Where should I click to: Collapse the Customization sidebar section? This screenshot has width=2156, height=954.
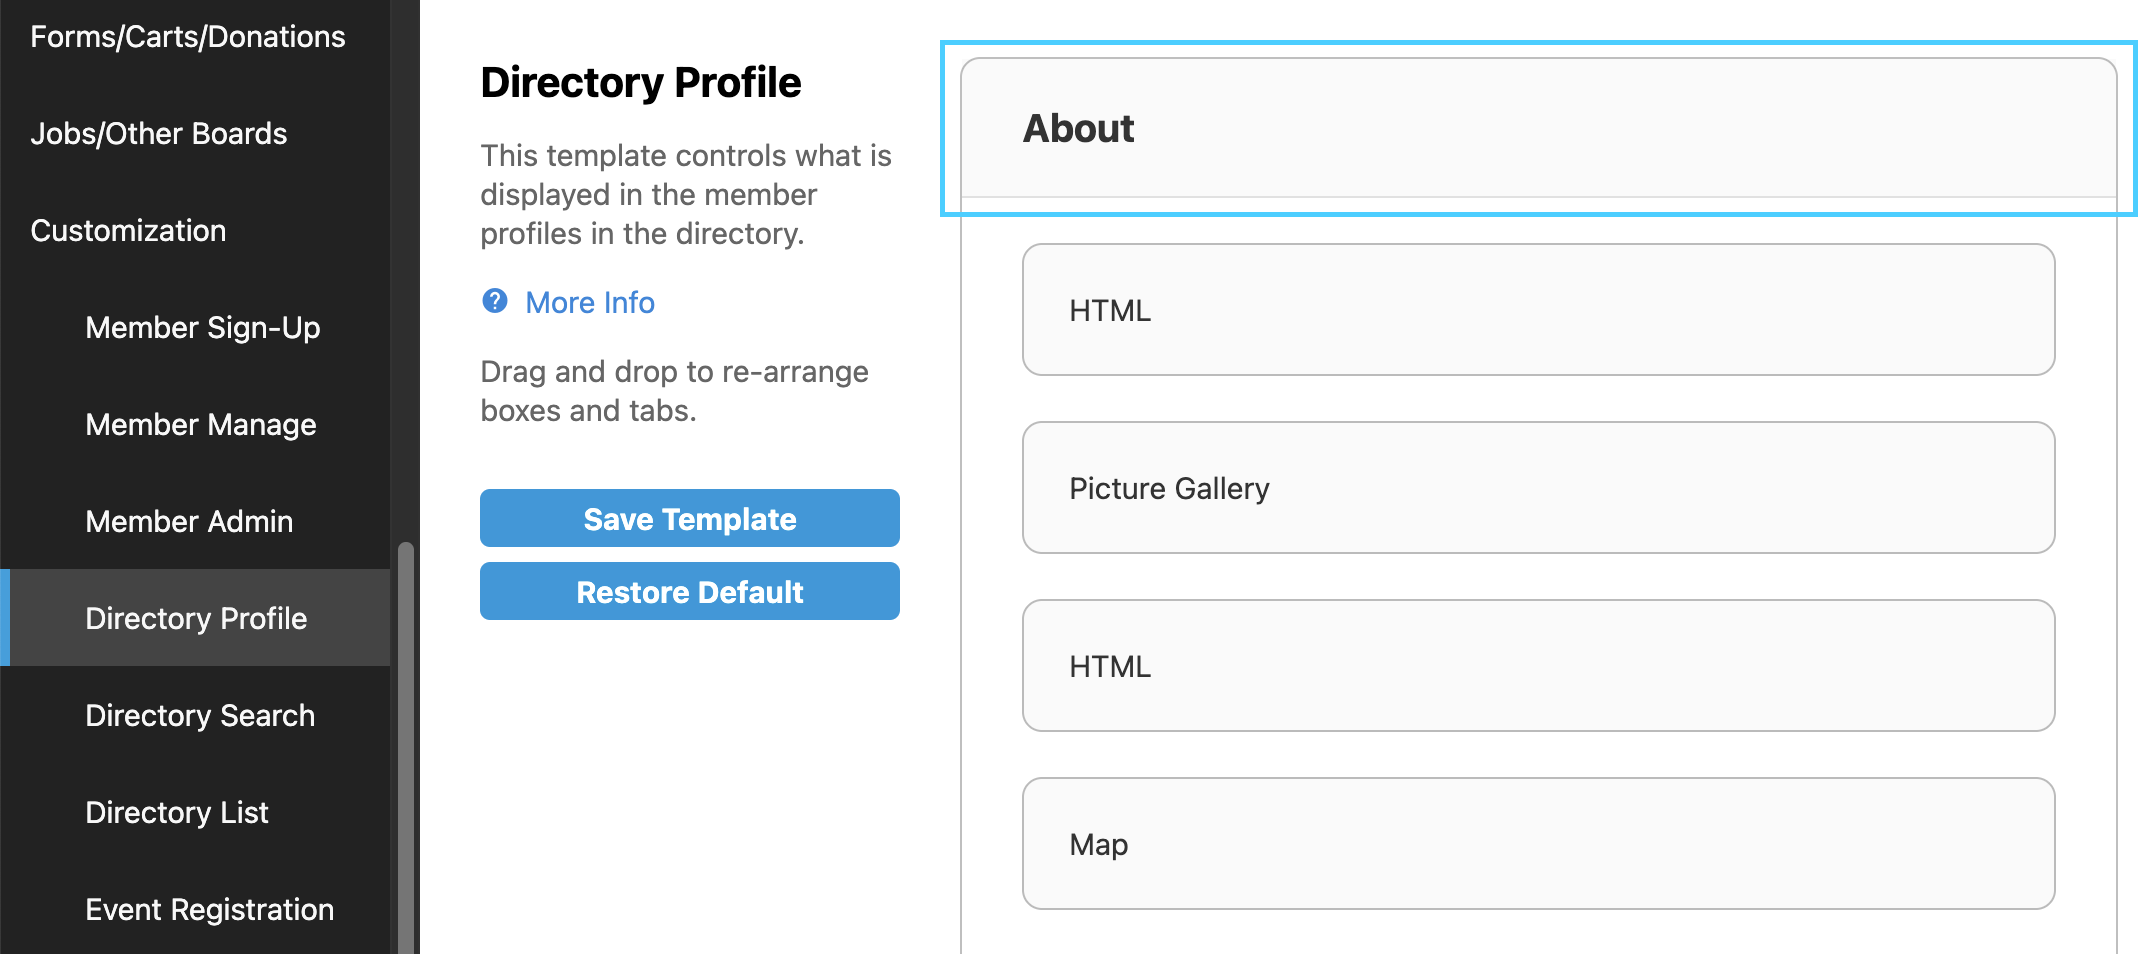128,231
